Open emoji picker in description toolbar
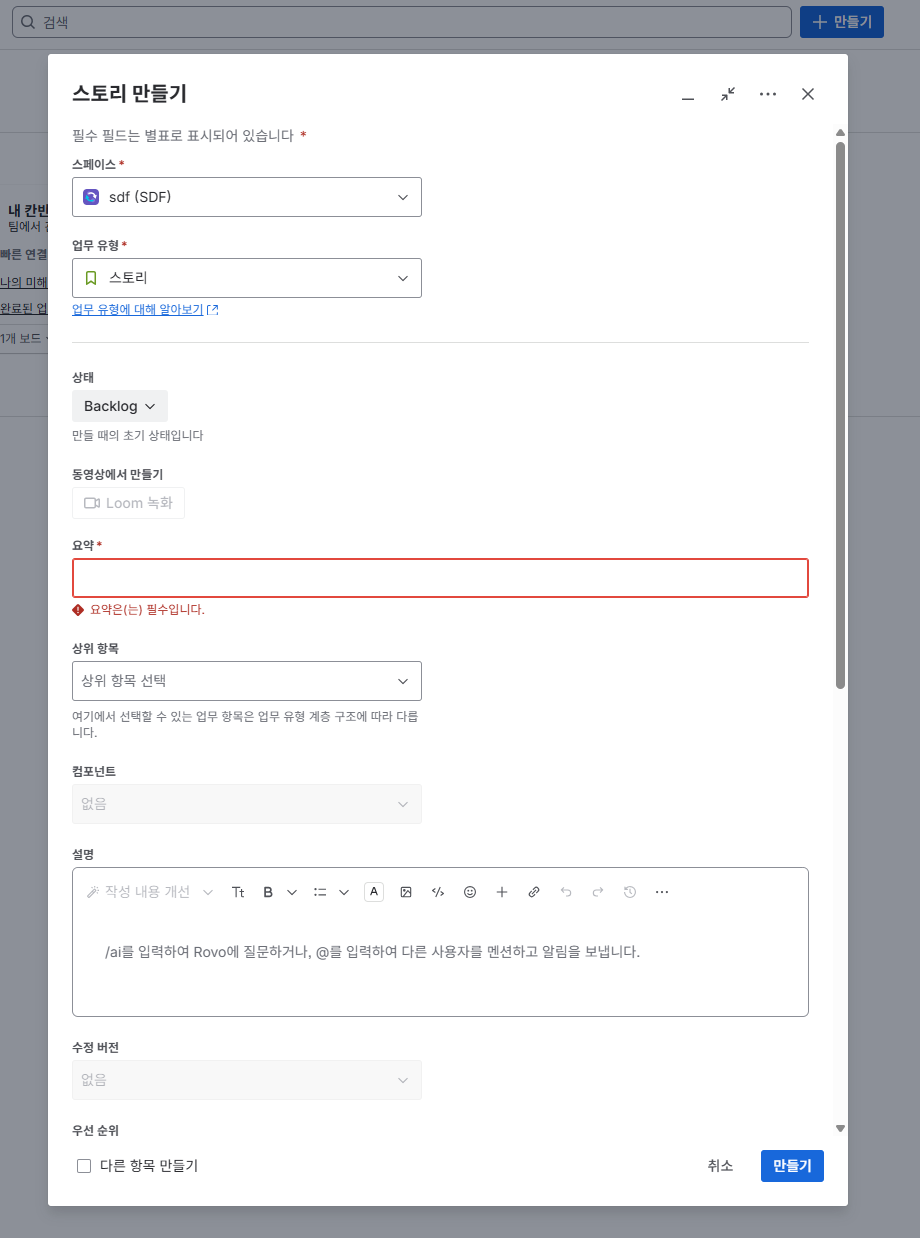 pos(470,892)
